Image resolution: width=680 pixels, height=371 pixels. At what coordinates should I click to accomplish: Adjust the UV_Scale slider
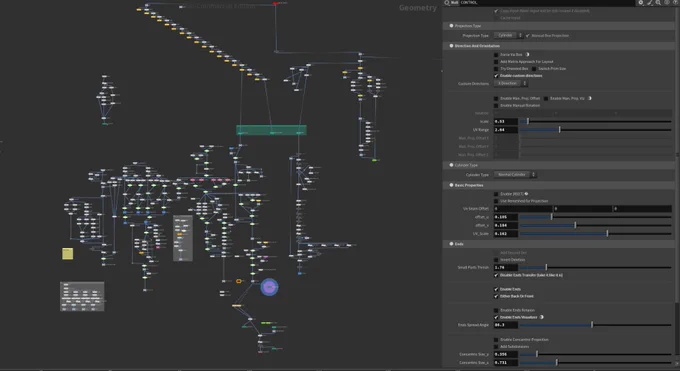point(596,233)
